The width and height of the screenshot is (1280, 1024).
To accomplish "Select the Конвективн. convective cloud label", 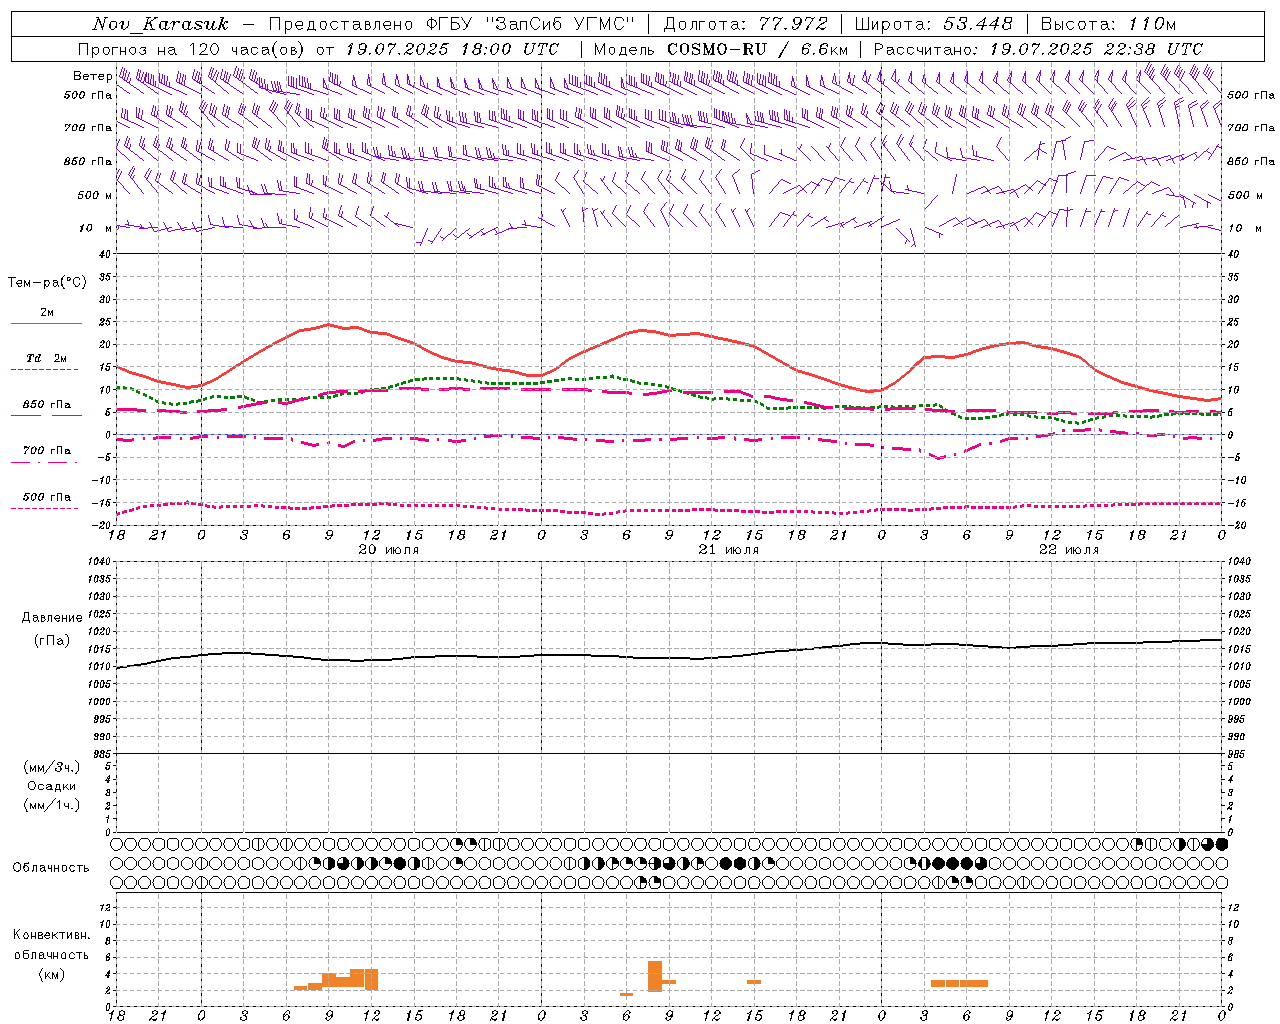I will [51, 935].
